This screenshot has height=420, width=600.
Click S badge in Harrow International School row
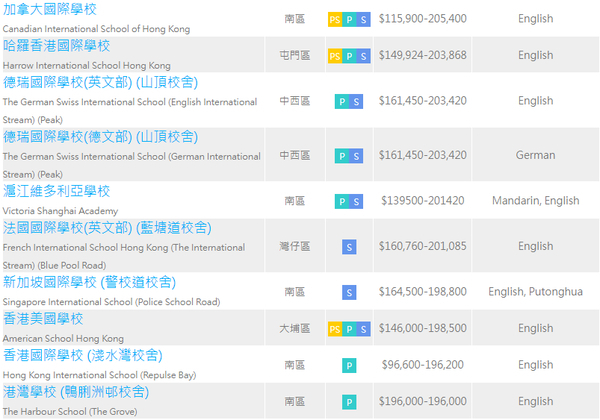(364, 56)
